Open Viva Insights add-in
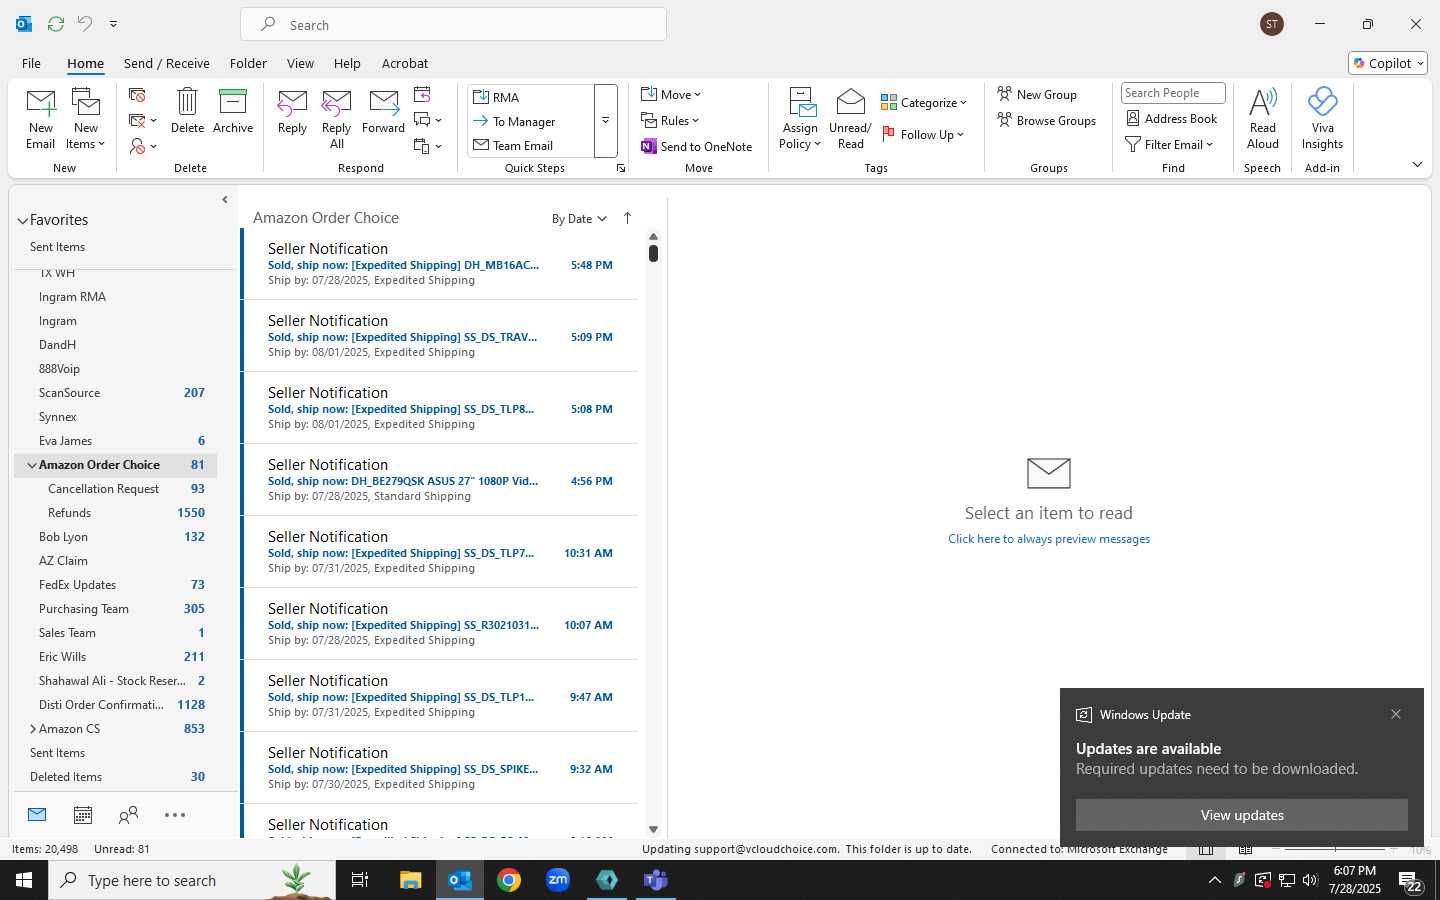 point(1322,118)
